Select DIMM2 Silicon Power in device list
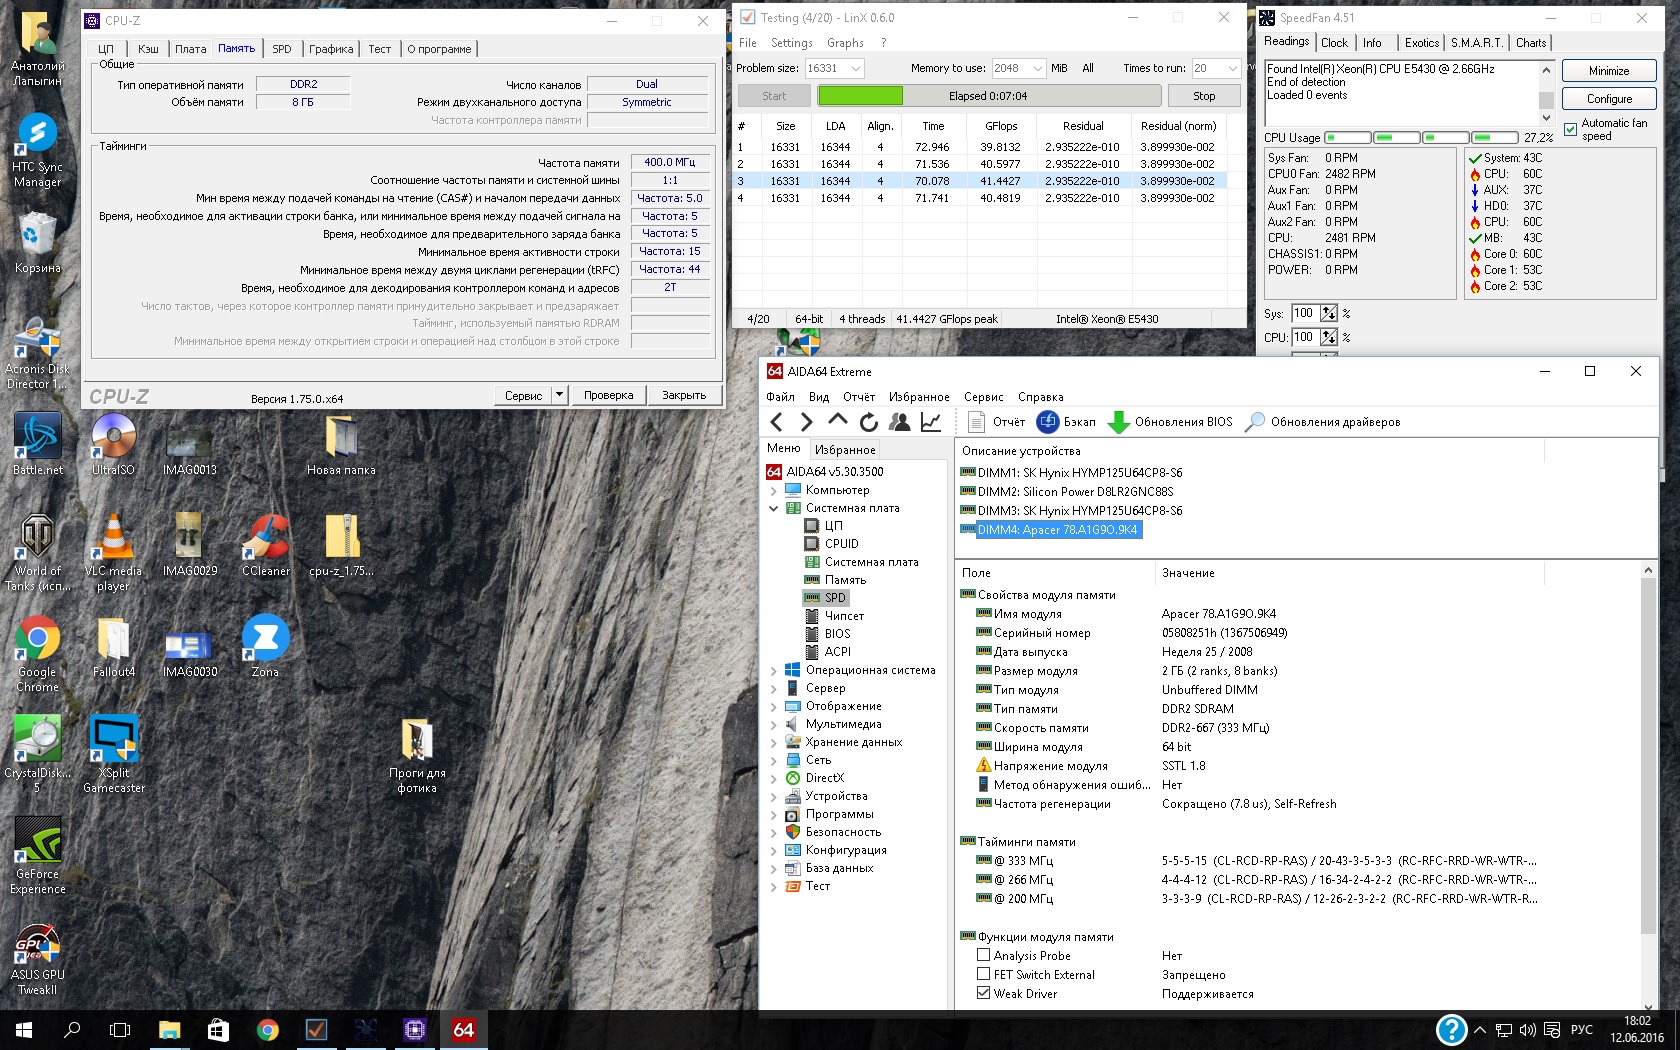The width and height of the screenshot is (1680, 1050). coord(1075,491)
